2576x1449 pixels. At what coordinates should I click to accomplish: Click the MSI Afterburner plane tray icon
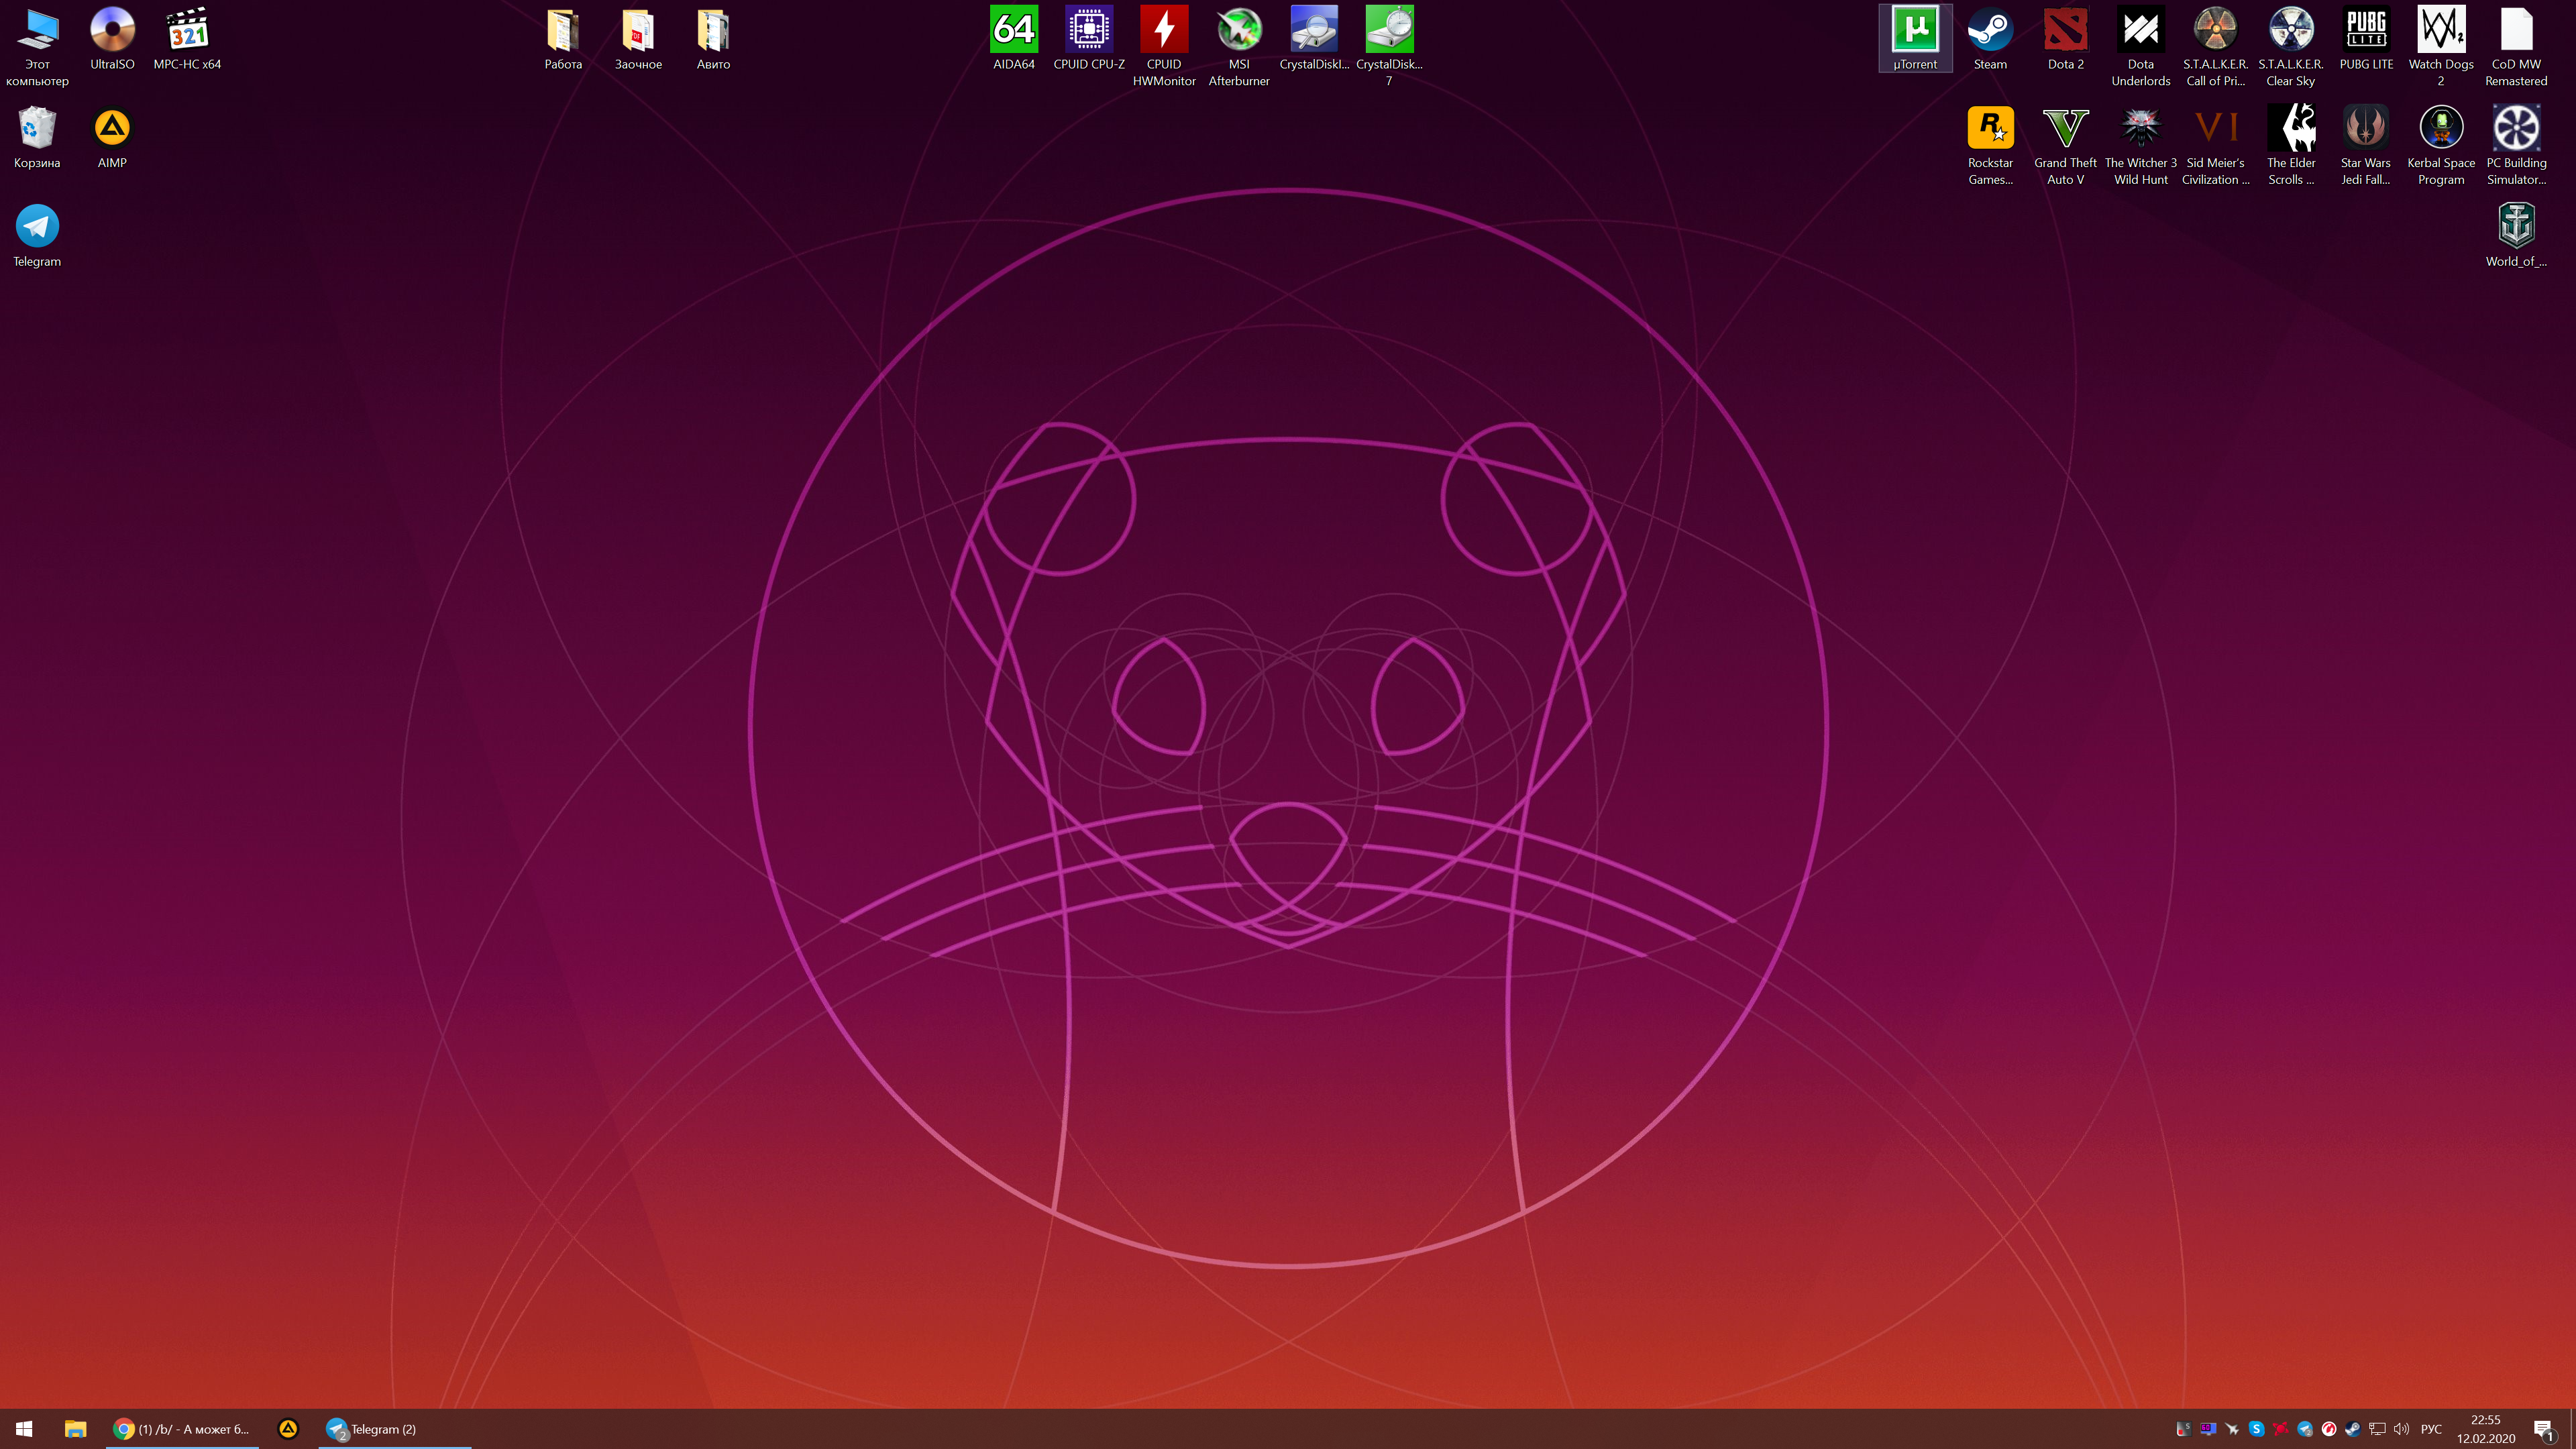[2232, 1429]
